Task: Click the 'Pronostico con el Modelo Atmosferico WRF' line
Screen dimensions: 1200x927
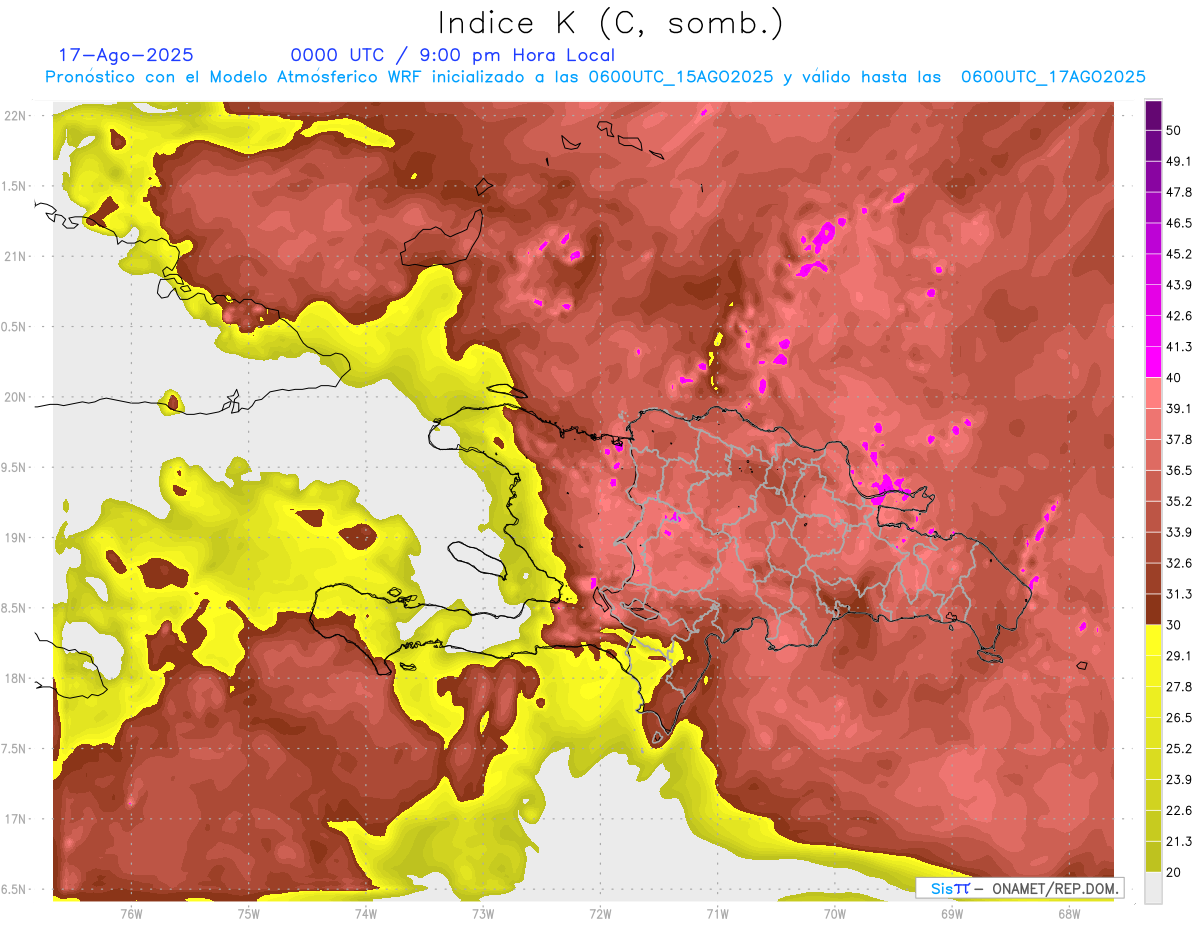Action: coord(595,77)
